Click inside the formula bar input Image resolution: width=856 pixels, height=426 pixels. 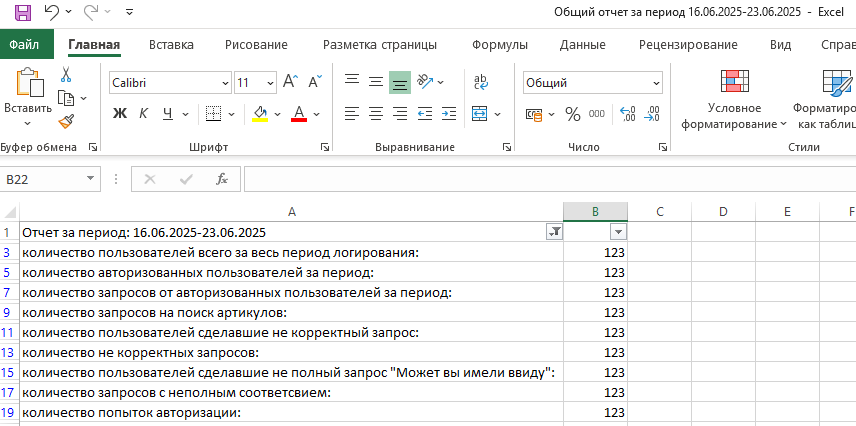(x=550, y=179)
